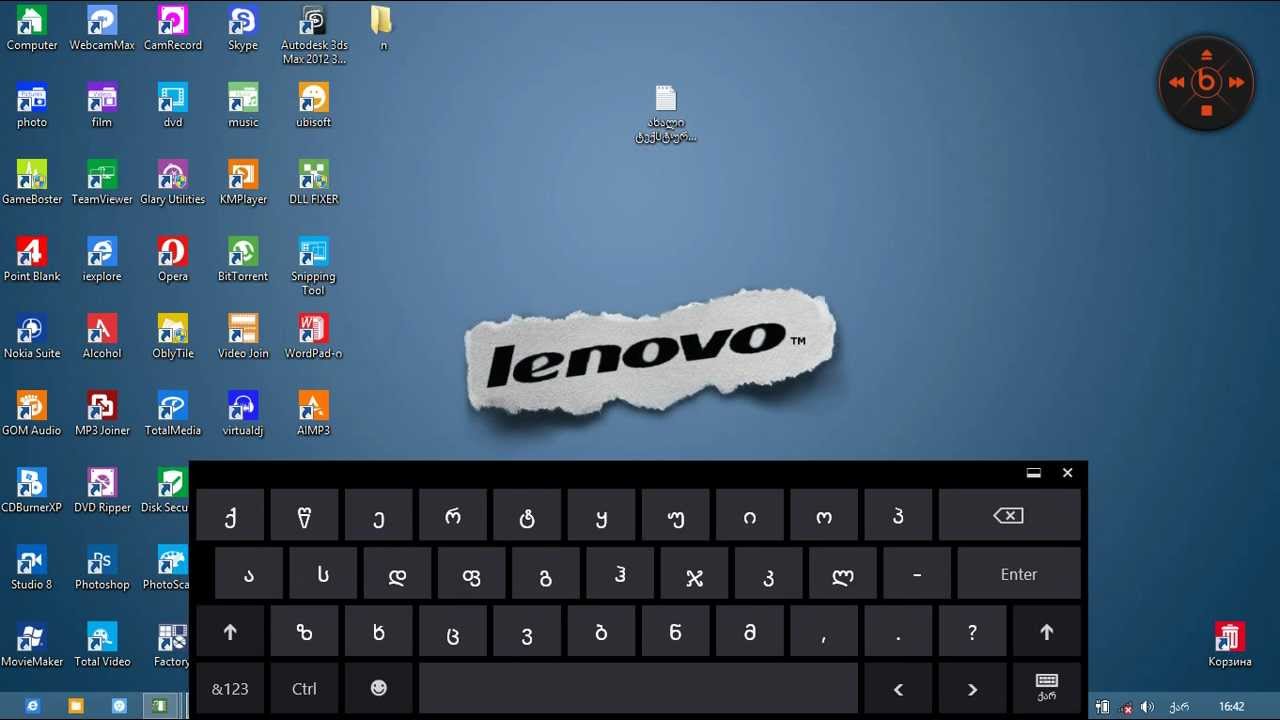Viewport: 1280px width, 720px height.
Task: Select the DLL FIXER desktop icon
Action: pos(314,182)
